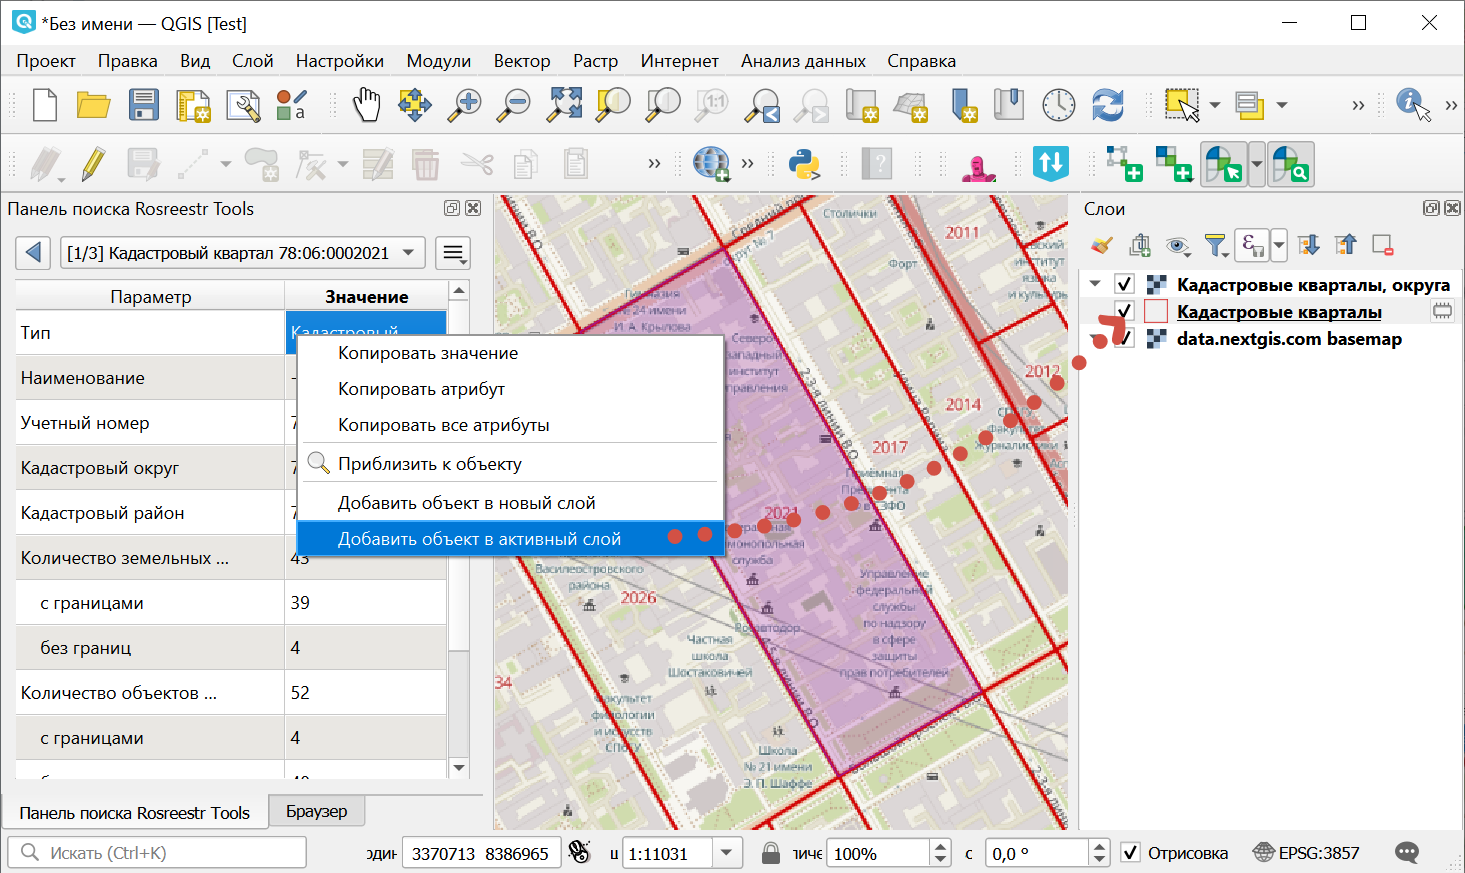The width and height of the screenshot is (1465, 873).
Task: Open project using the yellow folder icon
Action: click(93, 105)
